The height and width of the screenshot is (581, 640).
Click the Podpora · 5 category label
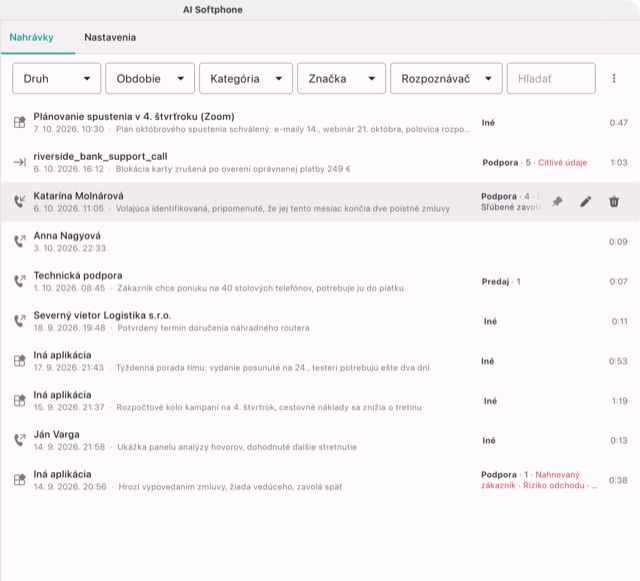point(507,163)
